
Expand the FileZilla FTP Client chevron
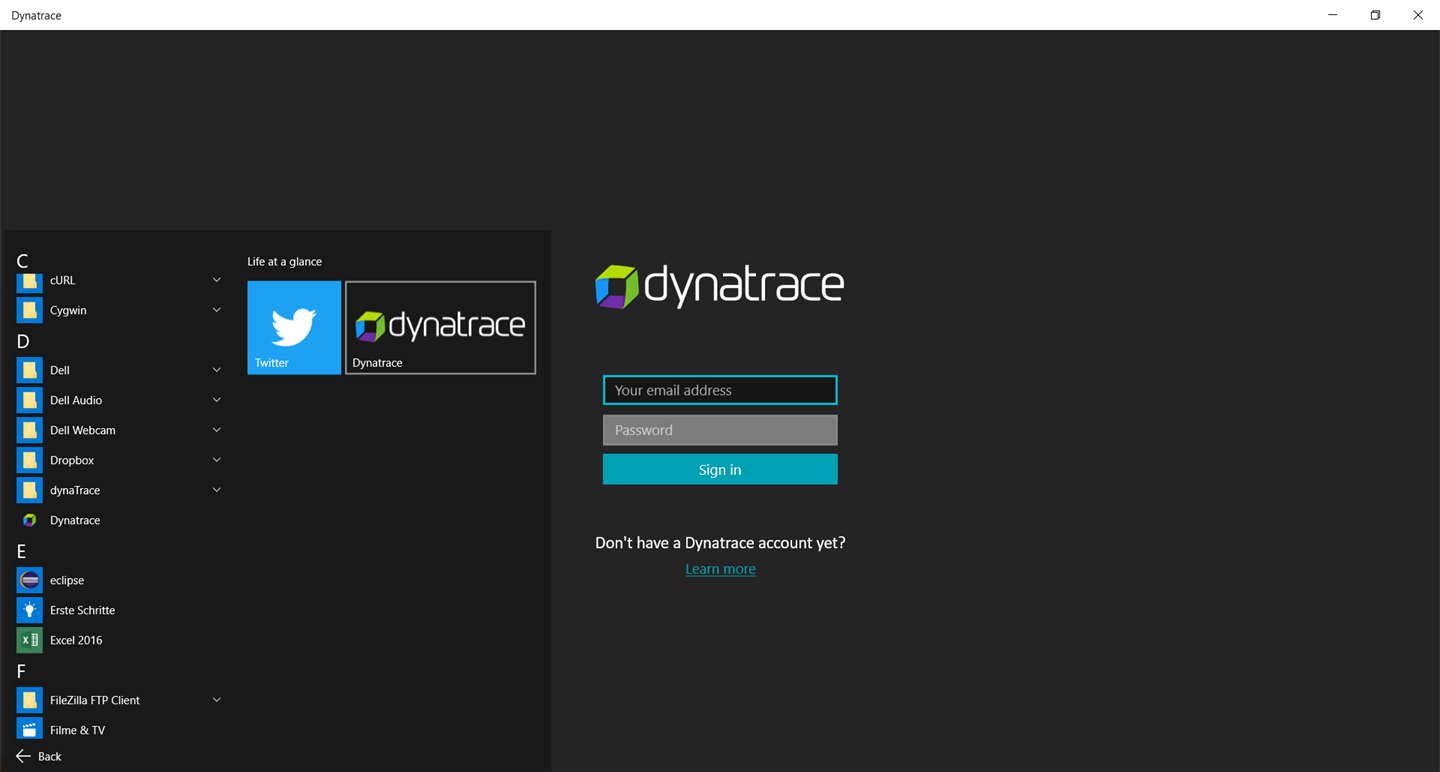tap(217, 700)
